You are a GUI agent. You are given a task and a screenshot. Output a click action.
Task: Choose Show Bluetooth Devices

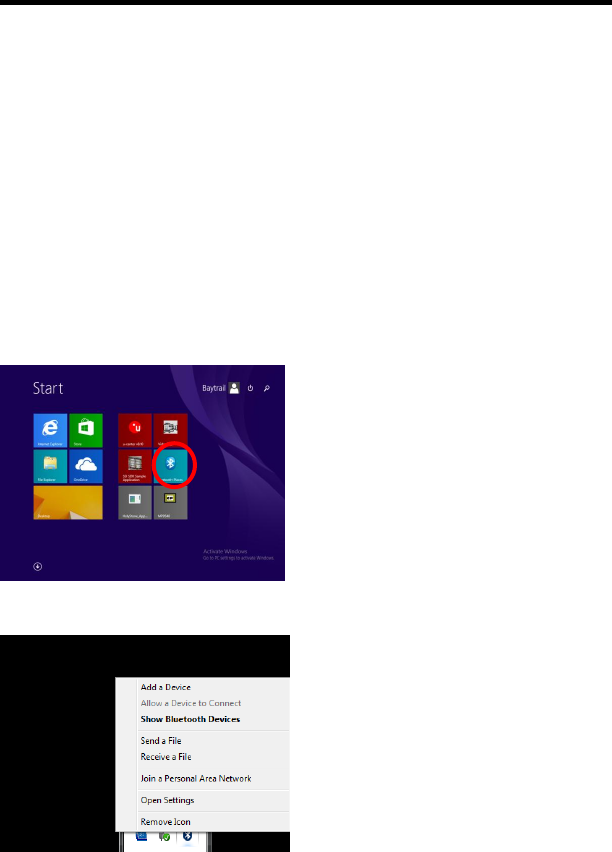[190, 719]
